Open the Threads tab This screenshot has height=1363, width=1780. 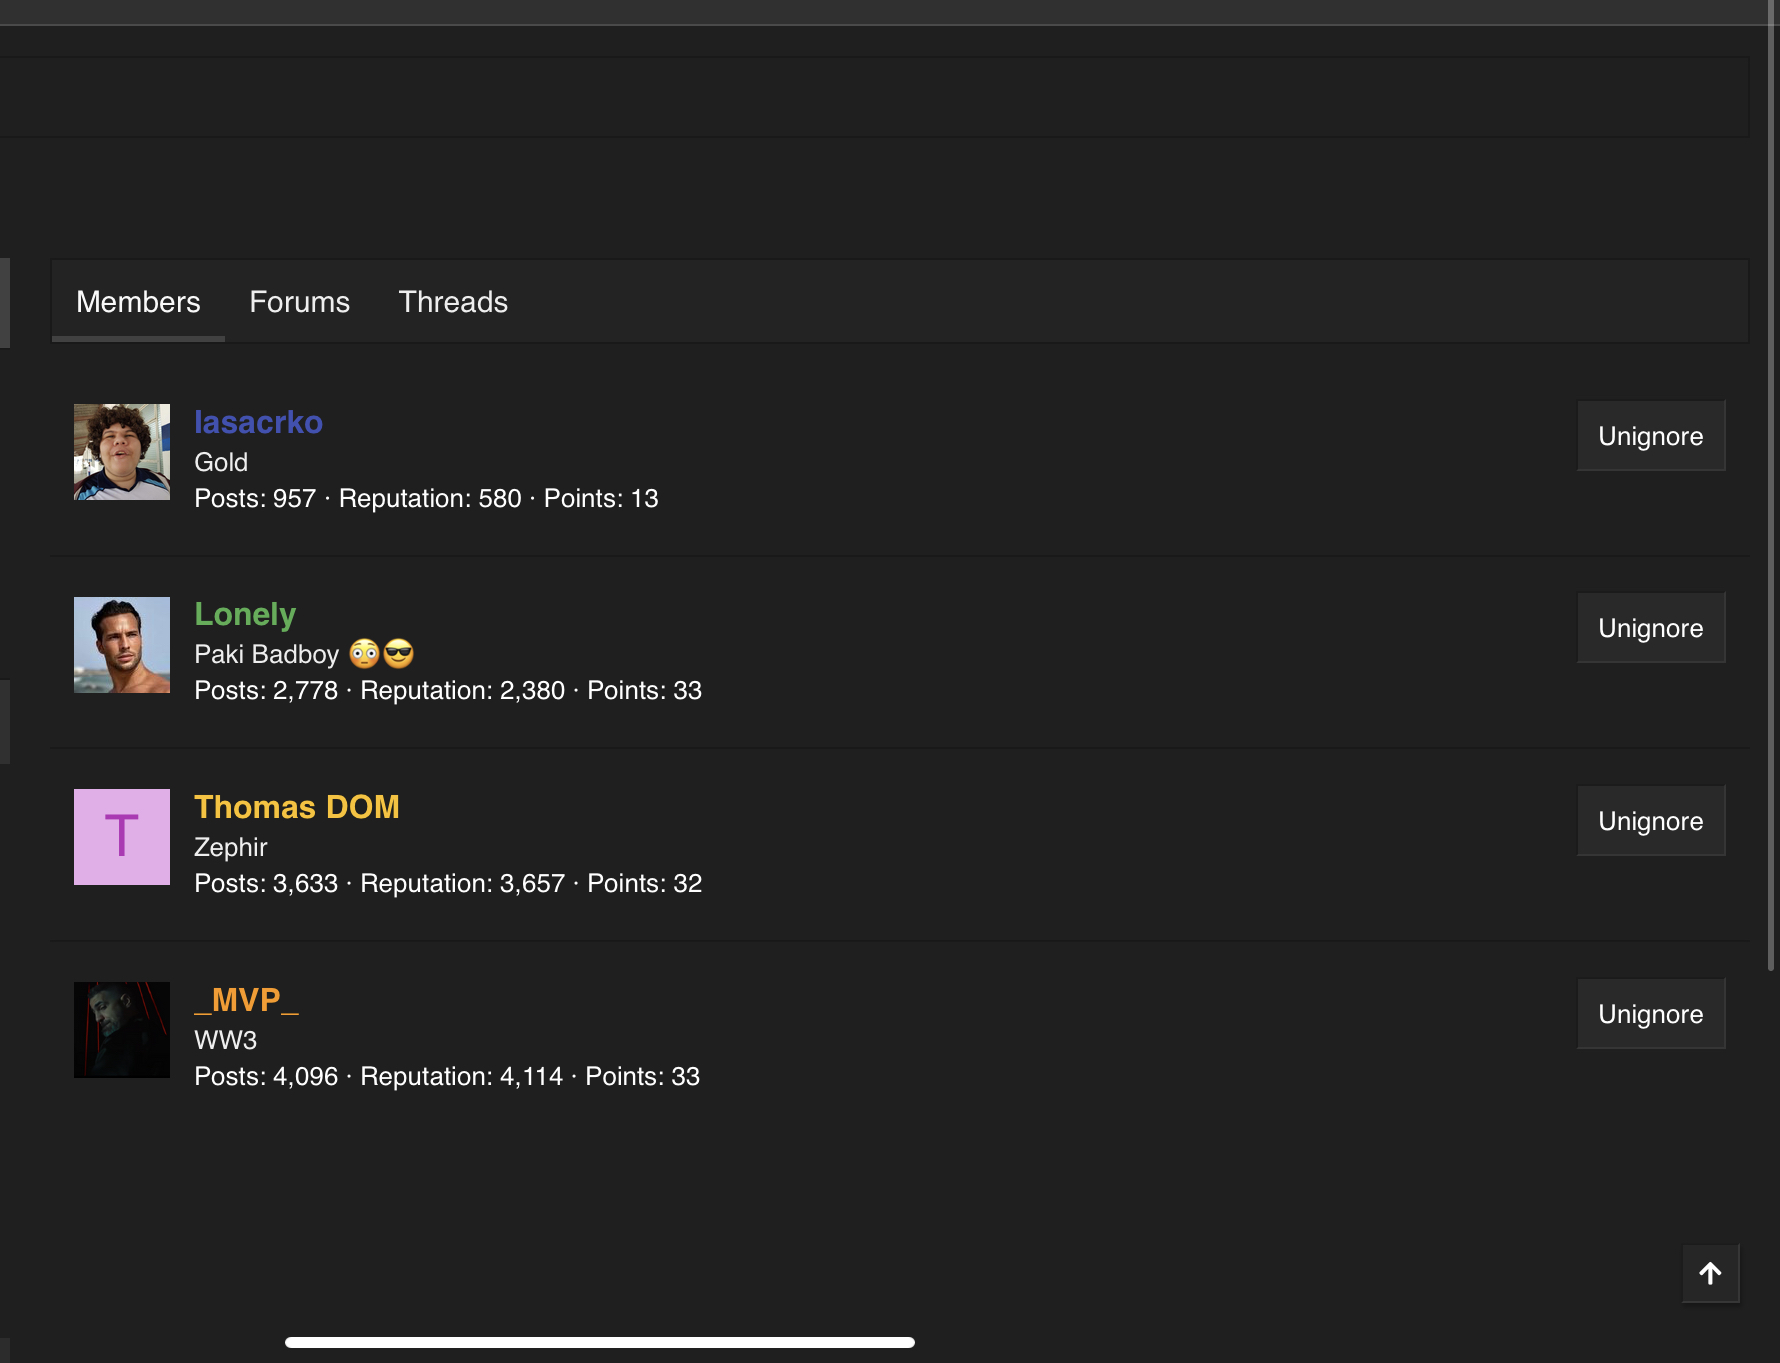click(x=453, y=302)
